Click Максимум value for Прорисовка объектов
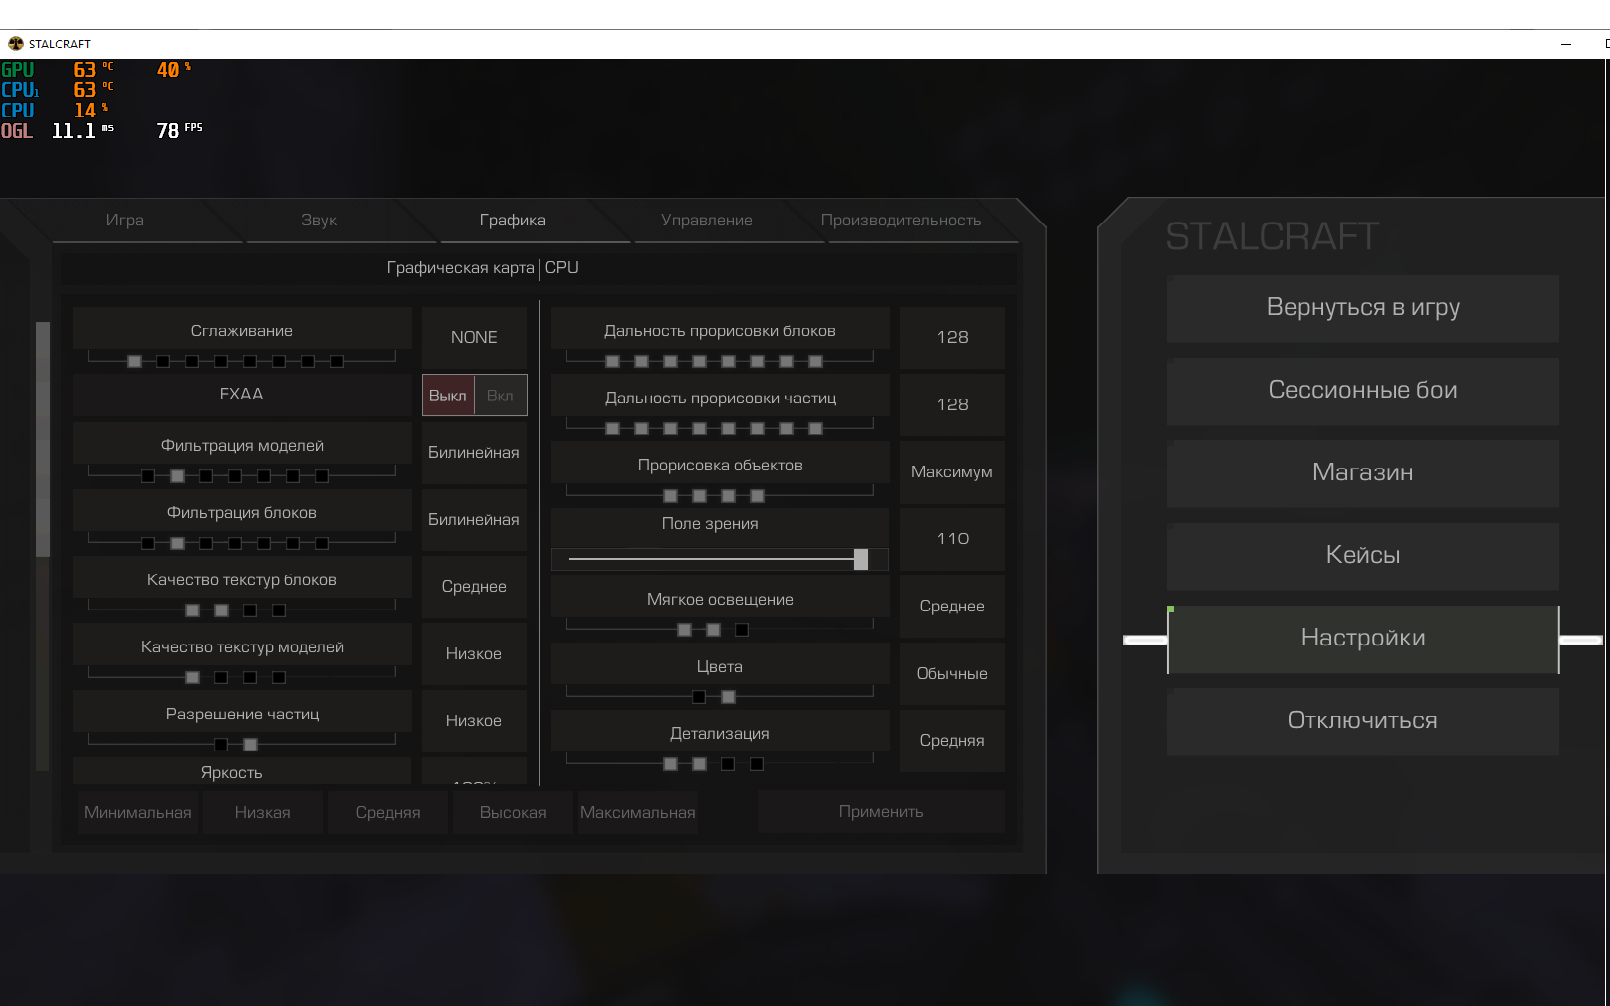This screenshot has height=1006, width=1610. tap(952, 472)
